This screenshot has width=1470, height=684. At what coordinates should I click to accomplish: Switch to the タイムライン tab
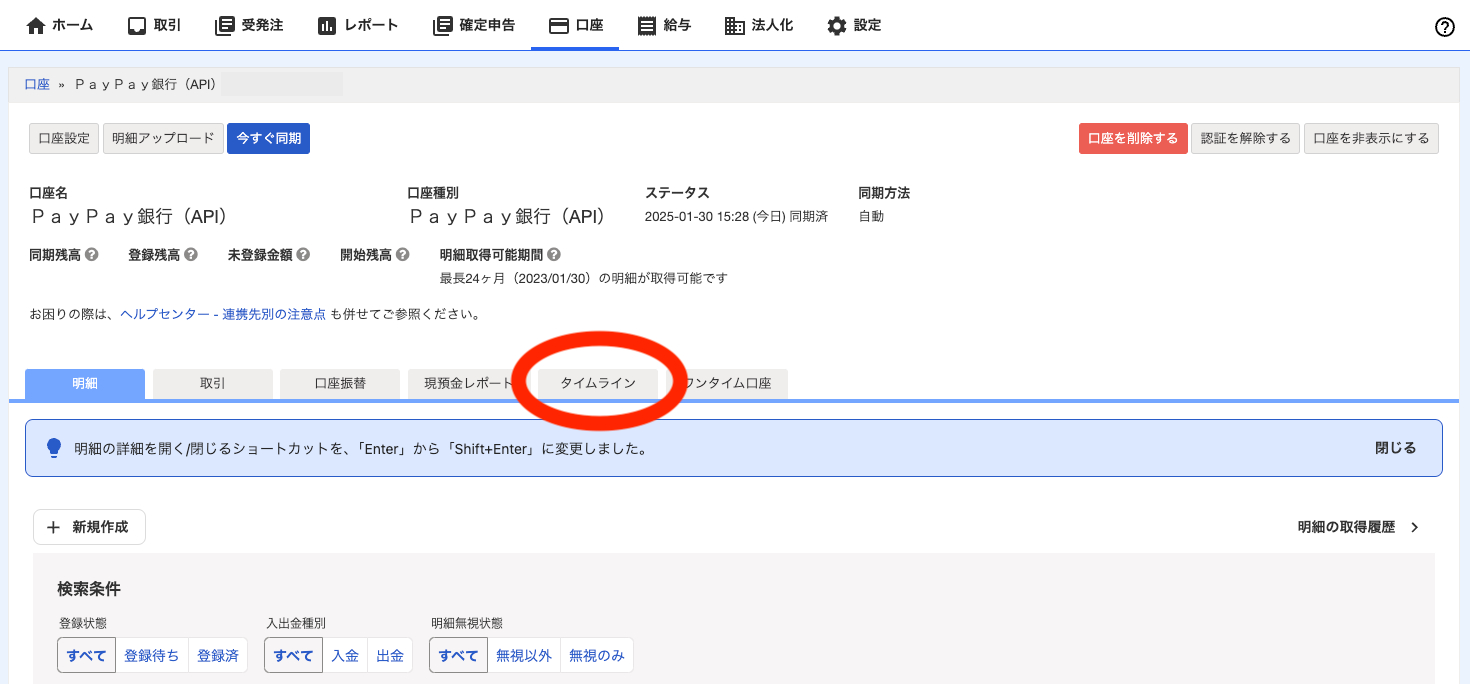point(598,383)
